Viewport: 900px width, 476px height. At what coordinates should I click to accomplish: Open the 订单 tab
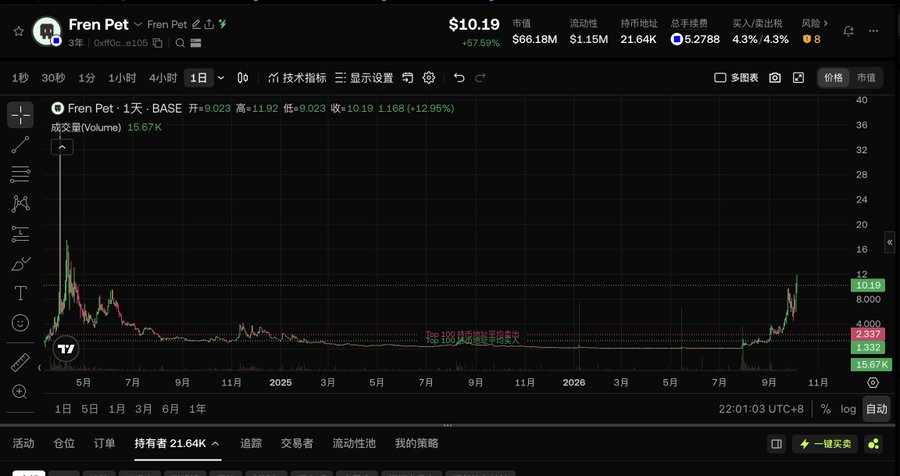tap(104, 443)
